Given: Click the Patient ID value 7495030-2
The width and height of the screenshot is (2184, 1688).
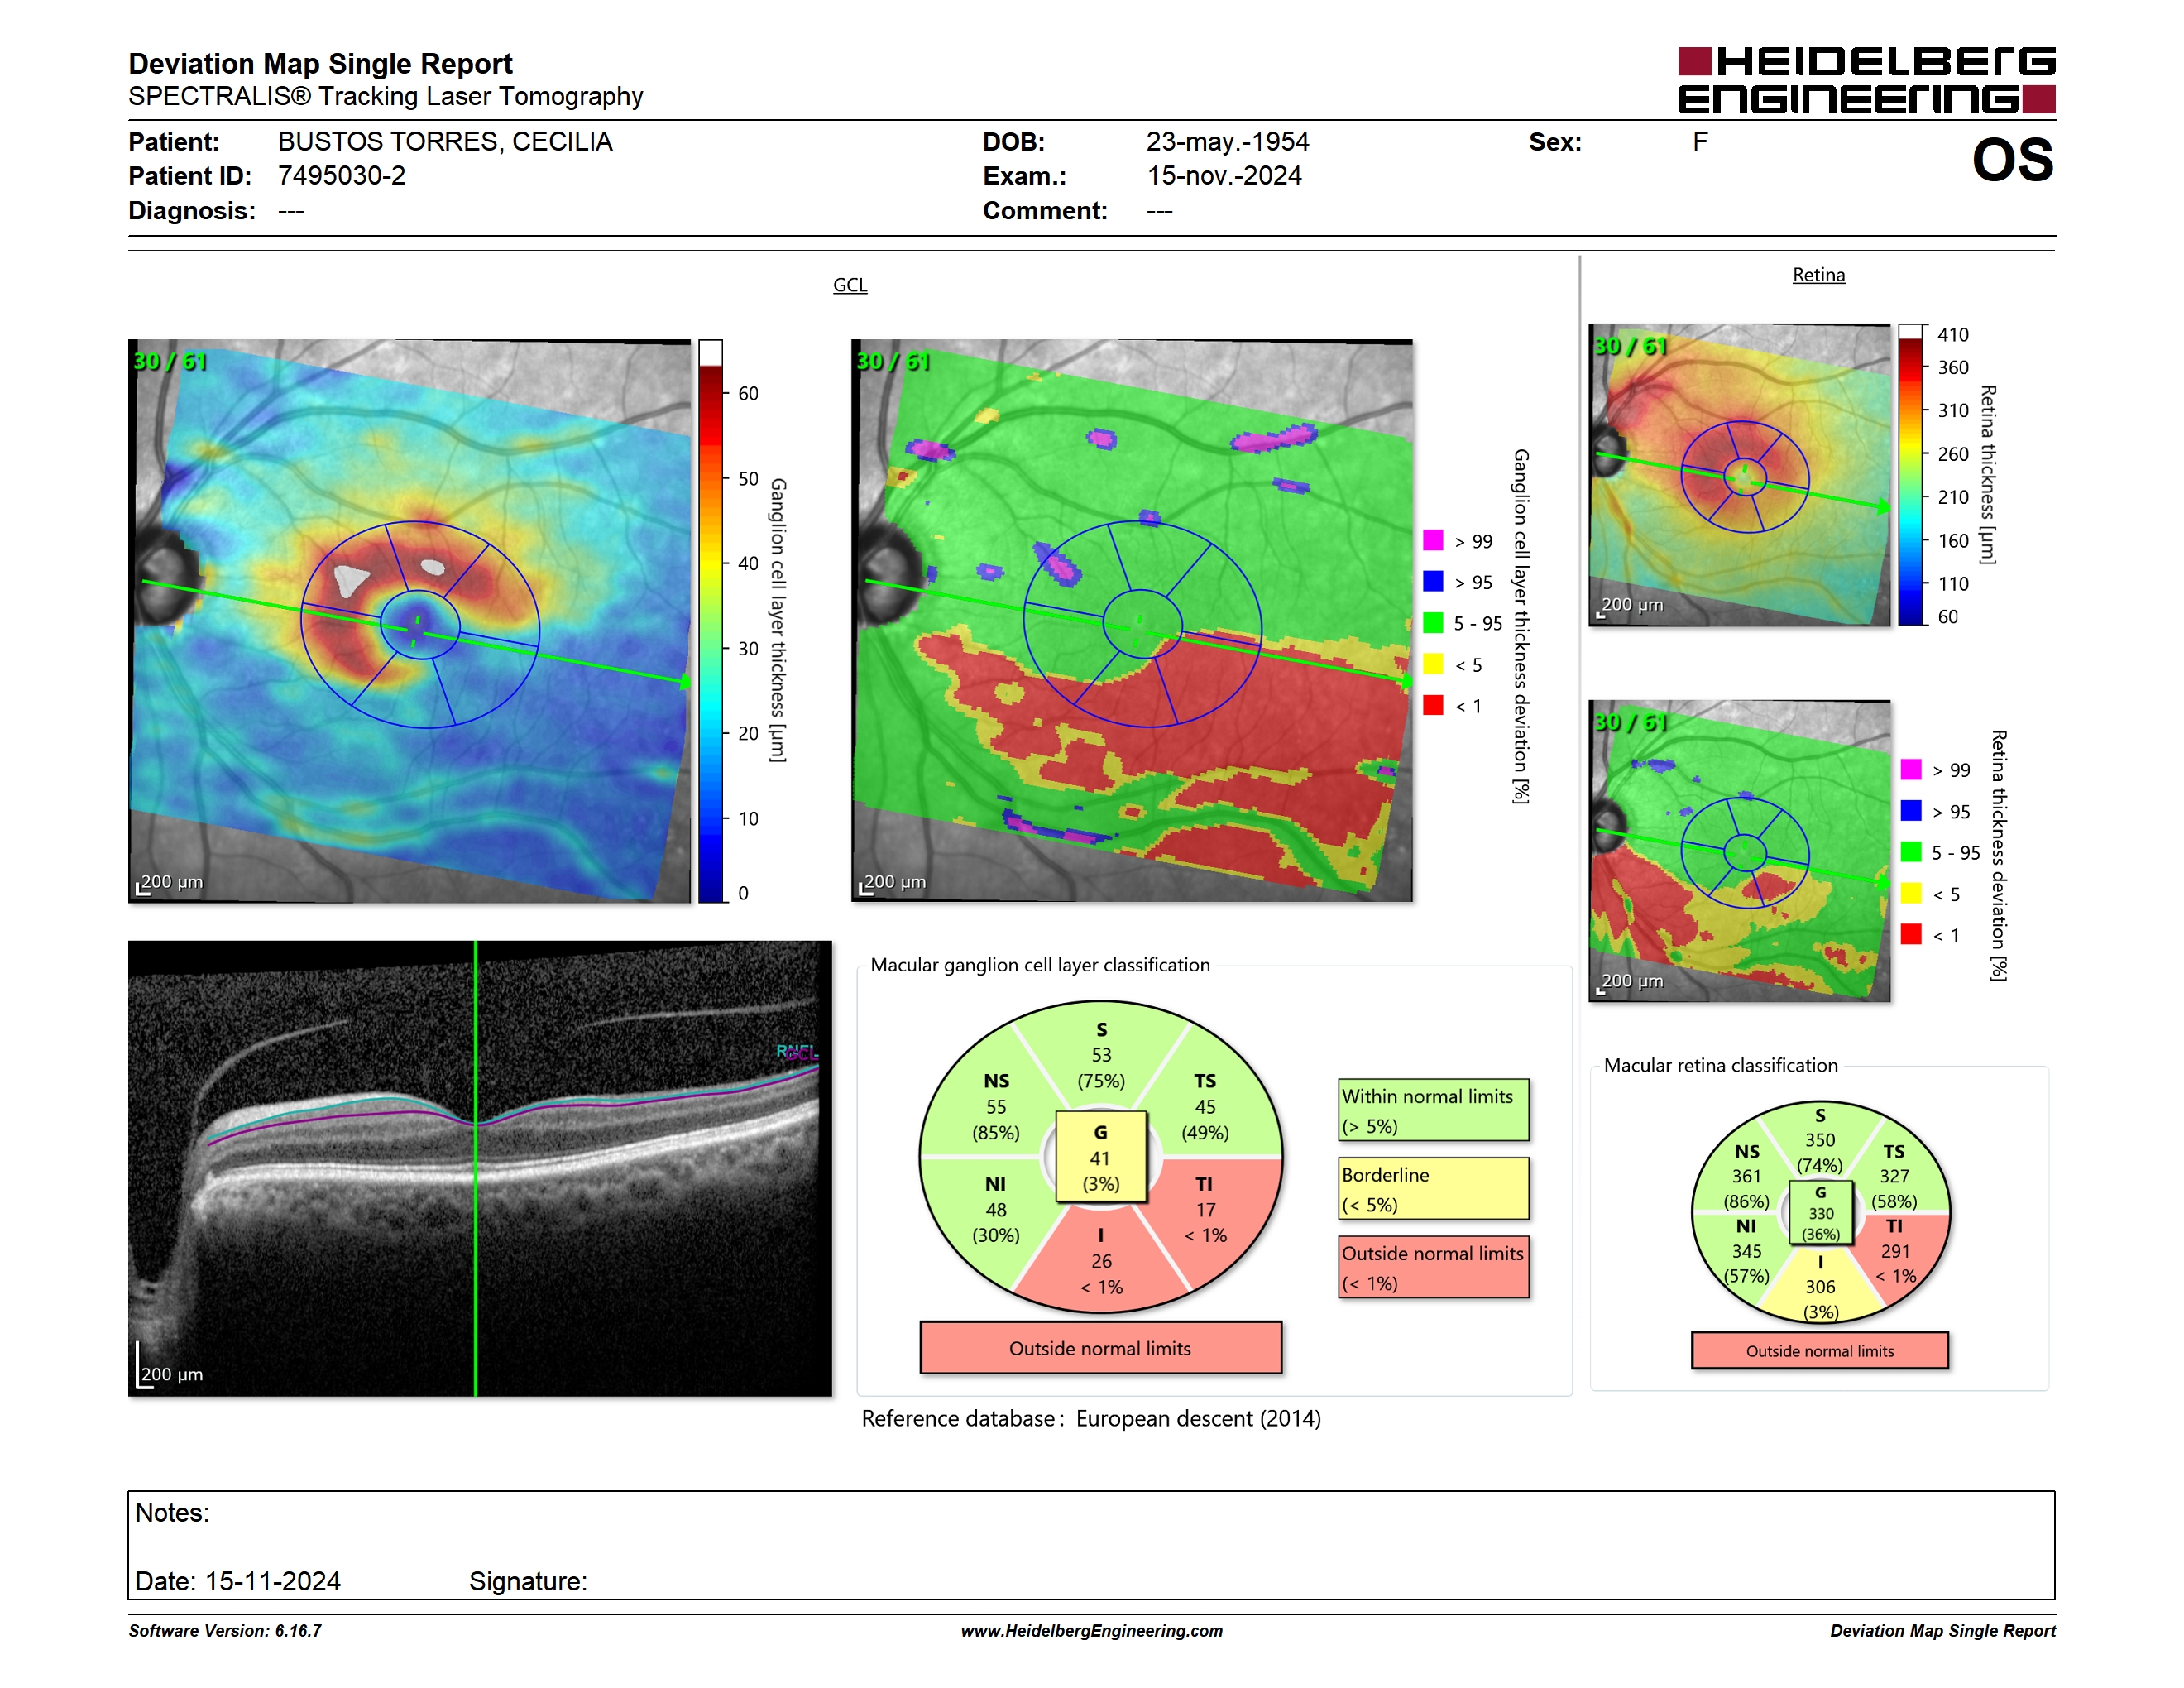Looking at the screenshot, I should pyautogui.click(x=342, y=176).
